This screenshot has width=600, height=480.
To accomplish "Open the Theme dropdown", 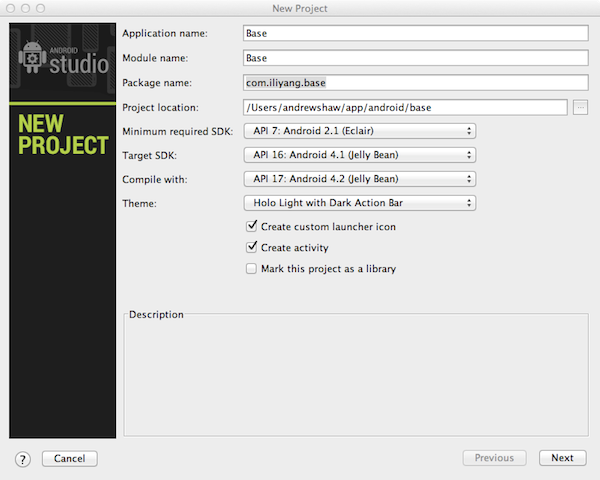I will [360, 203].
